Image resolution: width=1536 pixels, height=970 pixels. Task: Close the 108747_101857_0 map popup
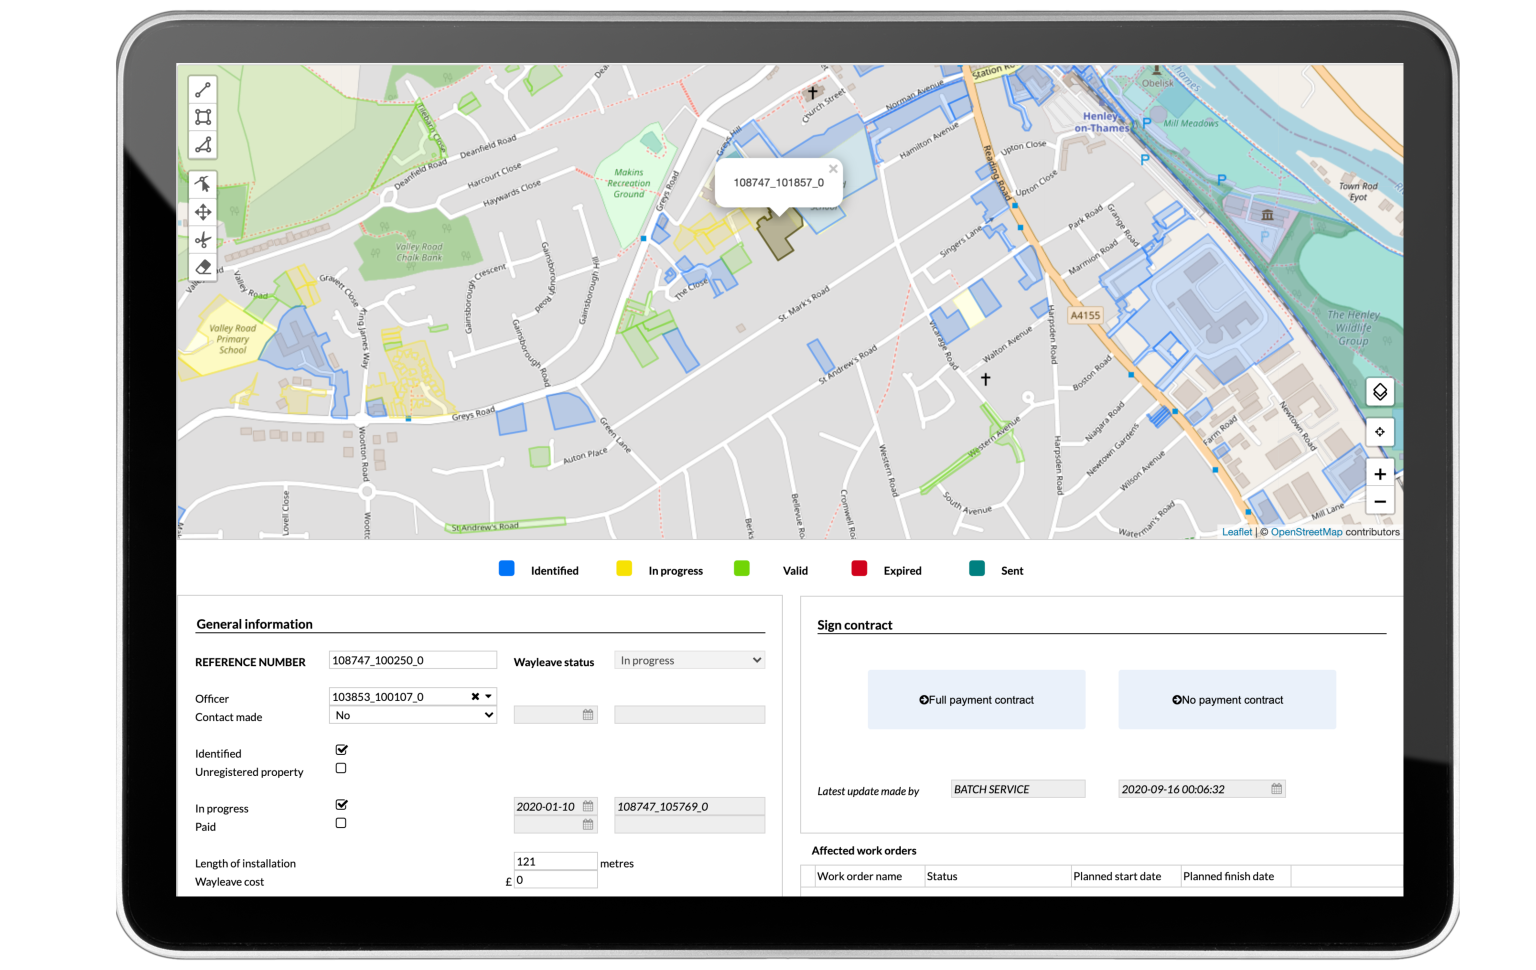click(x=833, y=169)
